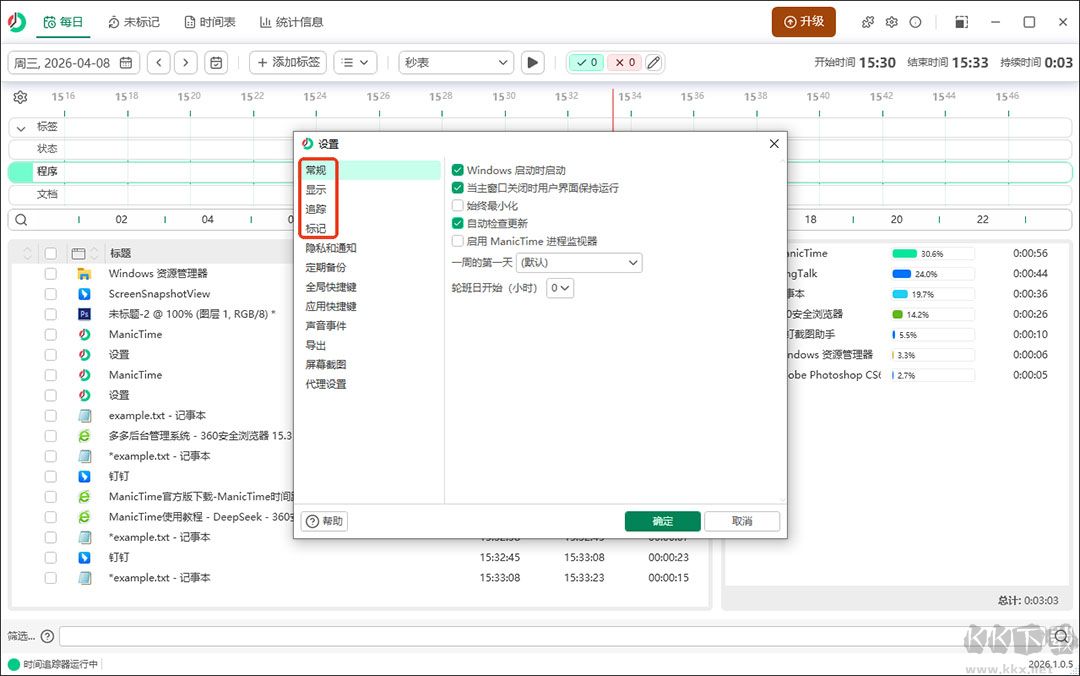The height and width of the screenshot is (676, 1080).
Task: Click the search magnifier by day timeline
Action: click(x=21, y=220)
